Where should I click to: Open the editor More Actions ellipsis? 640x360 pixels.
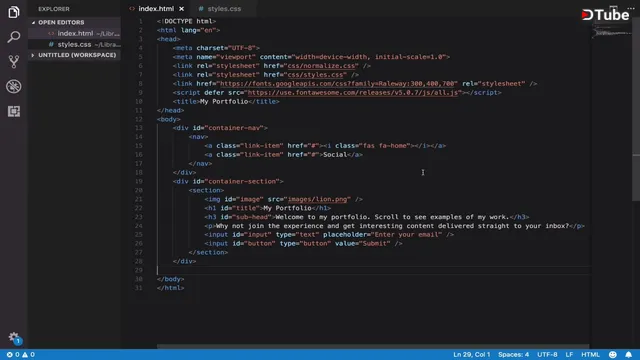tap(631, 8)
